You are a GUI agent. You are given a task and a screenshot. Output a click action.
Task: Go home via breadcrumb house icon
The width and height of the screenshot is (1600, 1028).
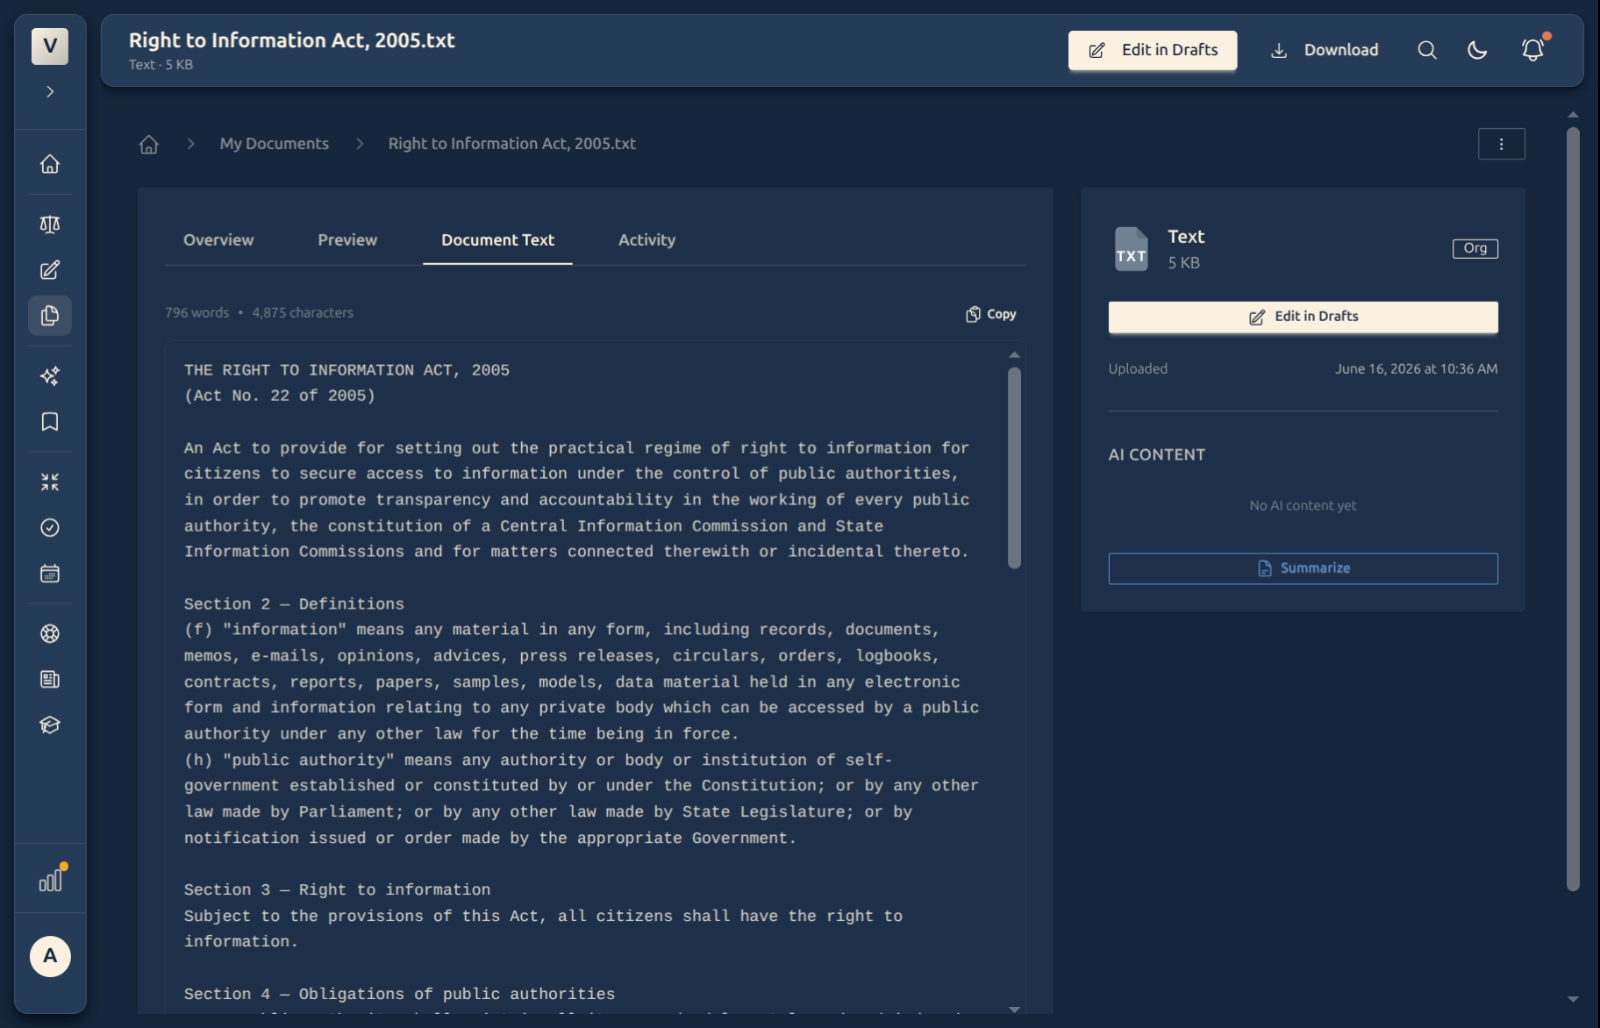(x=149, y=144)
